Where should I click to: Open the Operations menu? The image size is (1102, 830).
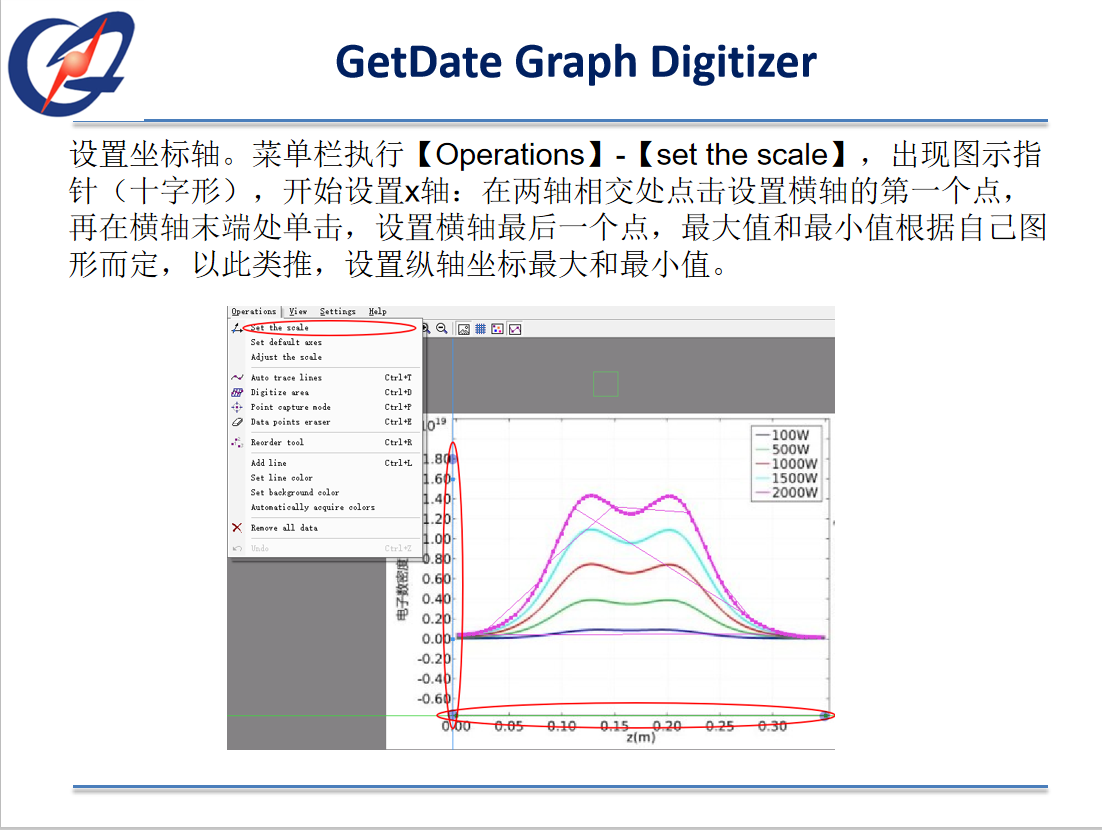254,311
